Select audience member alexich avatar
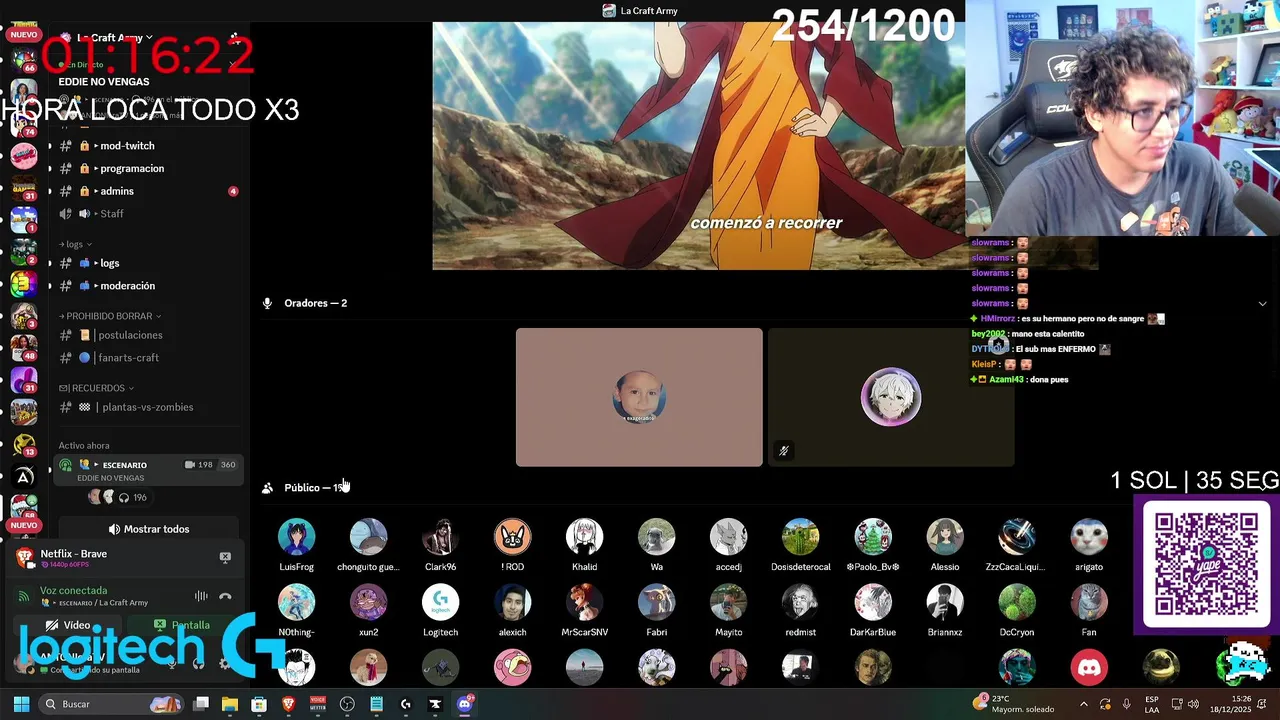Image resolution: width=1280 pixels, height=720 pixels. [x=512, y=603]
